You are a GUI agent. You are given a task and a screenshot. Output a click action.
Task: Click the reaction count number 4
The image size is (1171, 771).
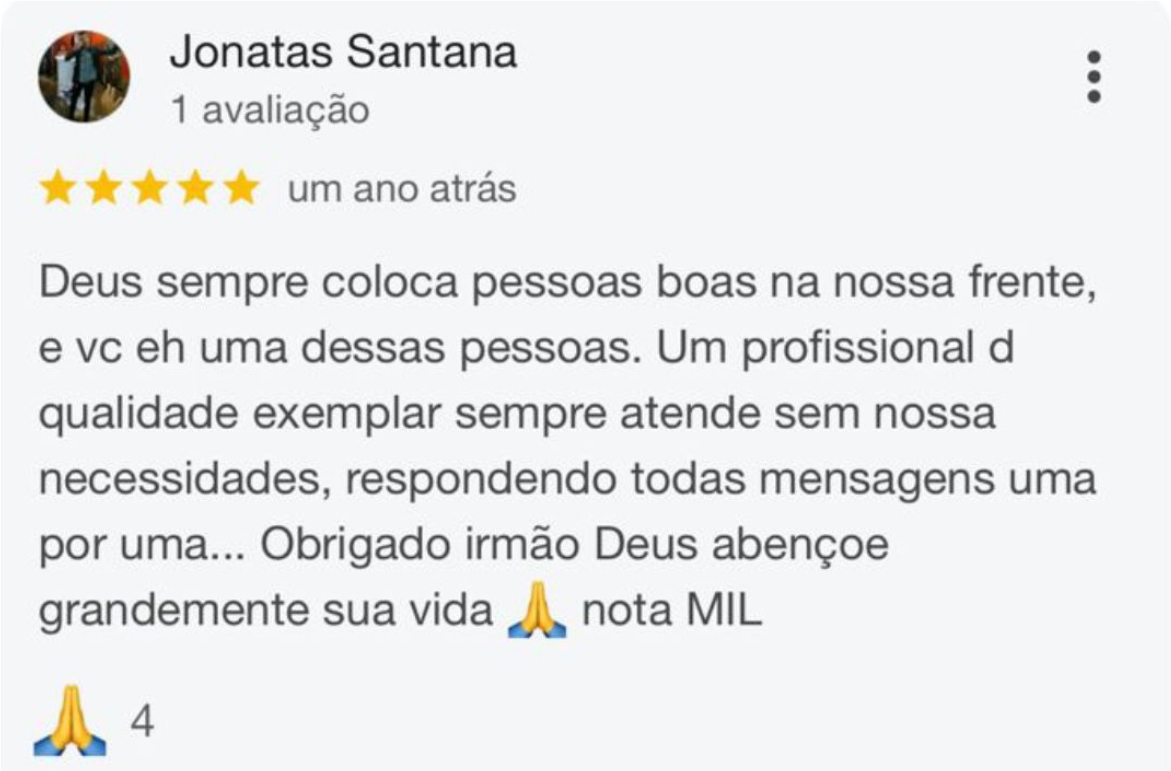[143, 723]
